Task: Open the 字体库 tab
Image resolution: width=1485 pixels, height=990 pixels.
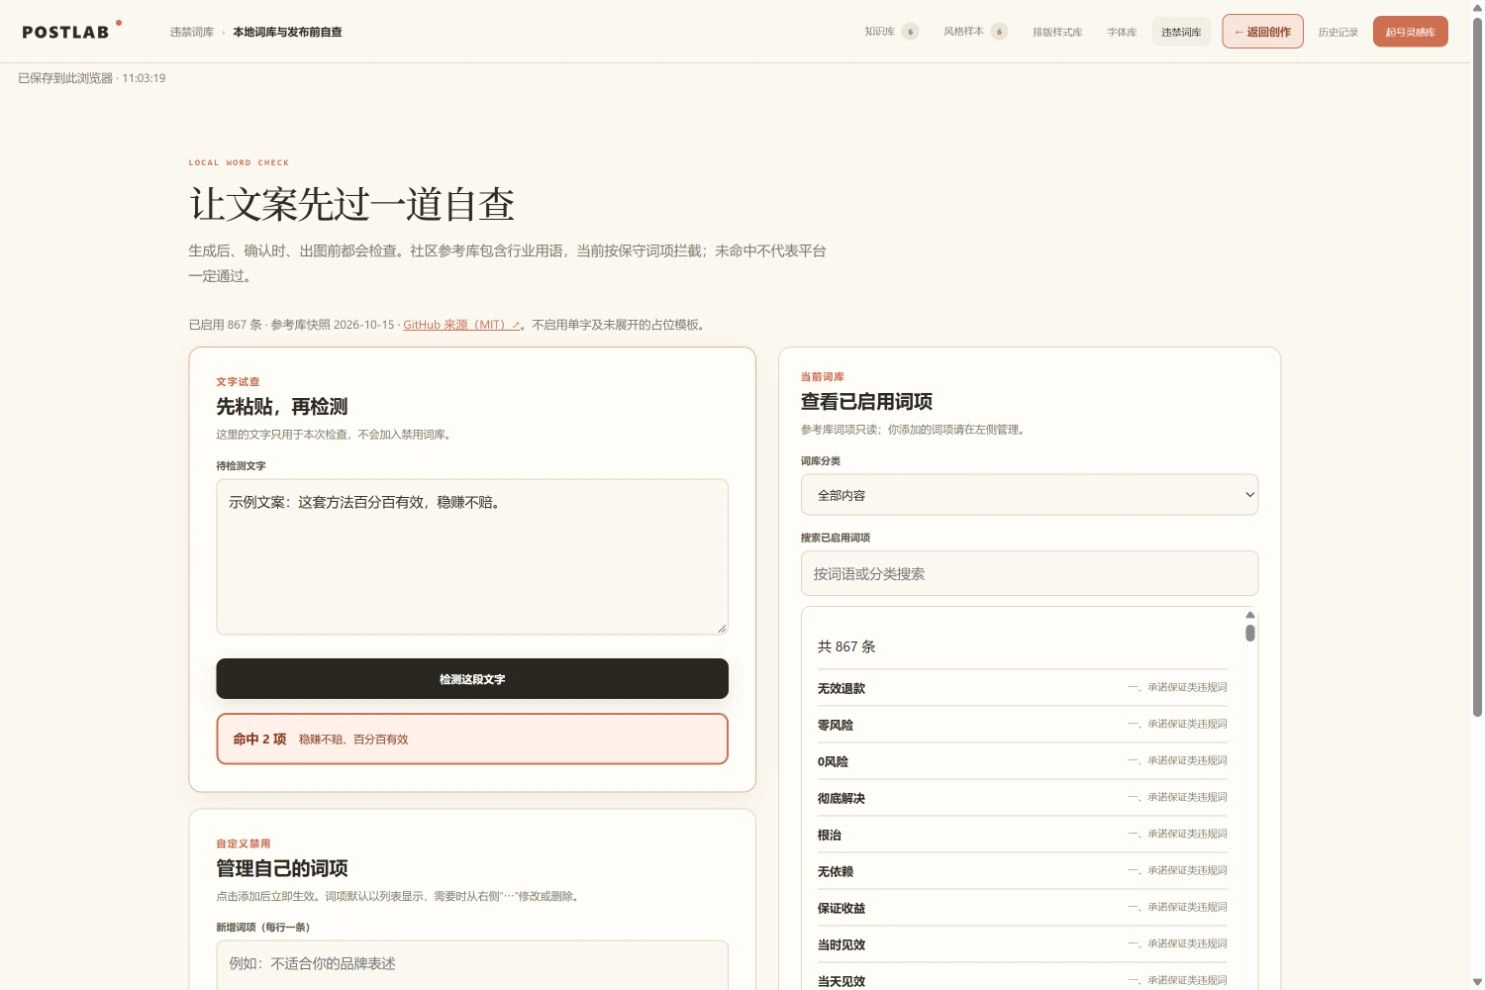Action: coord(1122,32)
